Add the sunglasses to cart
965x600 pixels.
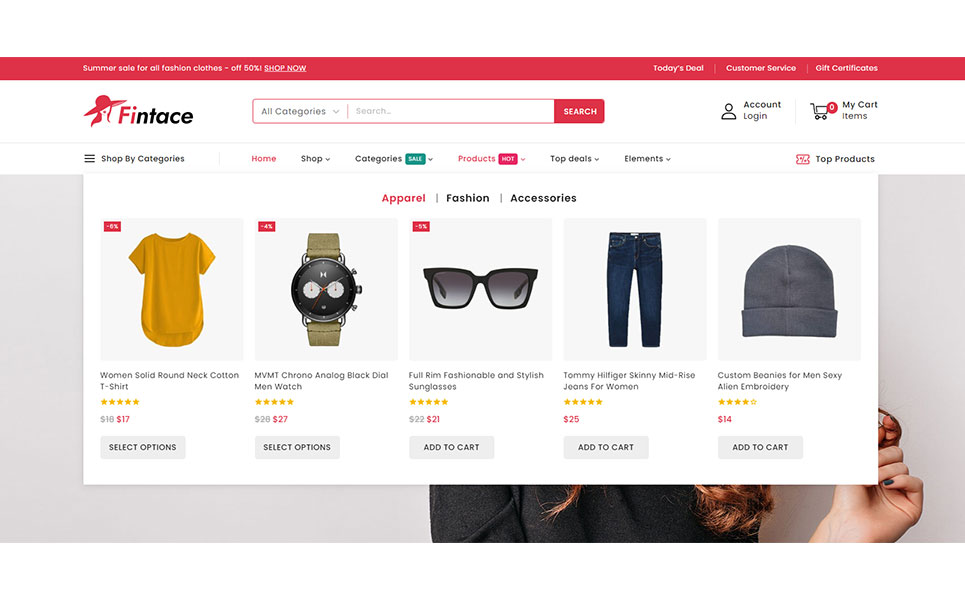451,447
